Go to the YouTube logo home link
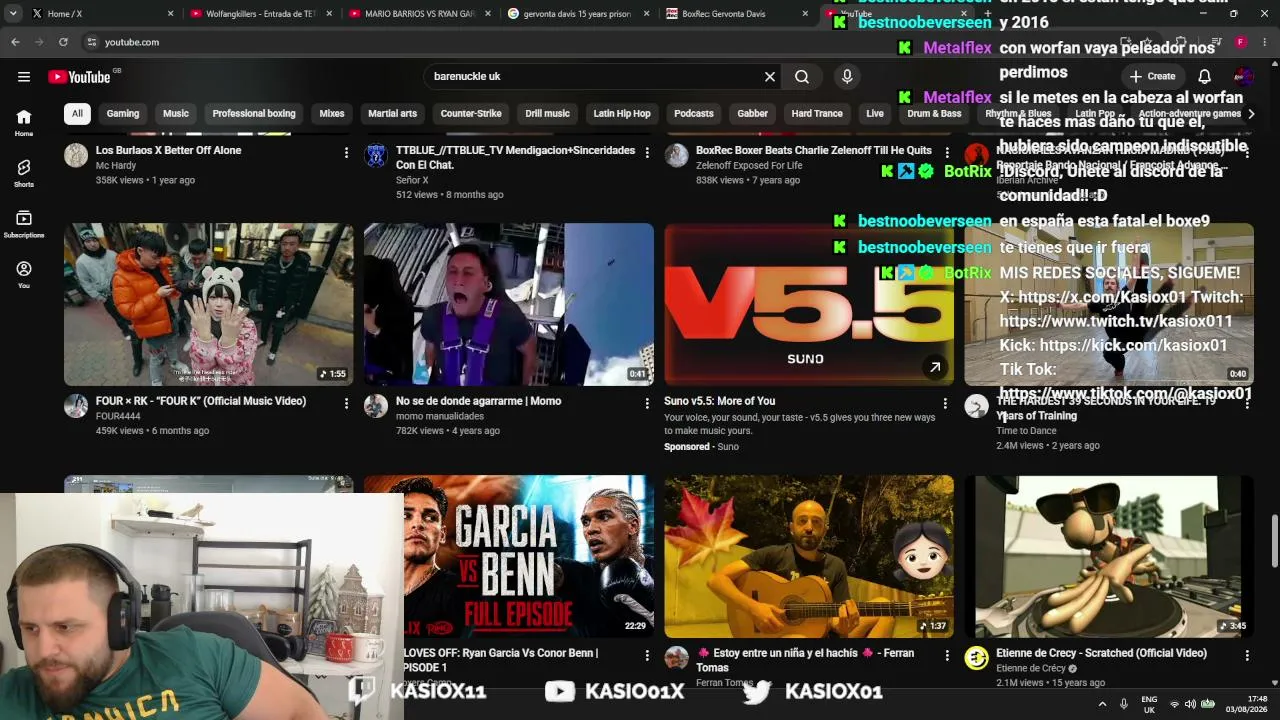 pos(79,77)
